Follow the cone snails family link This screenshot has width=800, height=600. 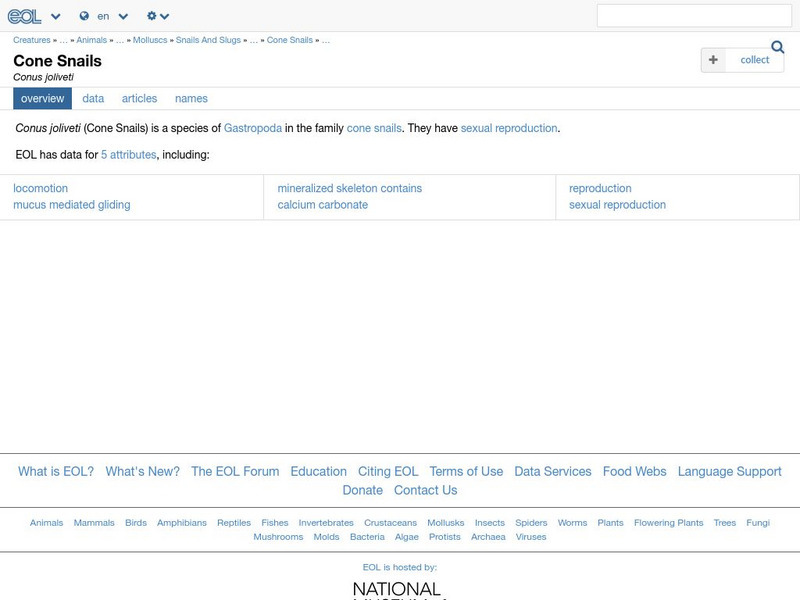[374, 128]
